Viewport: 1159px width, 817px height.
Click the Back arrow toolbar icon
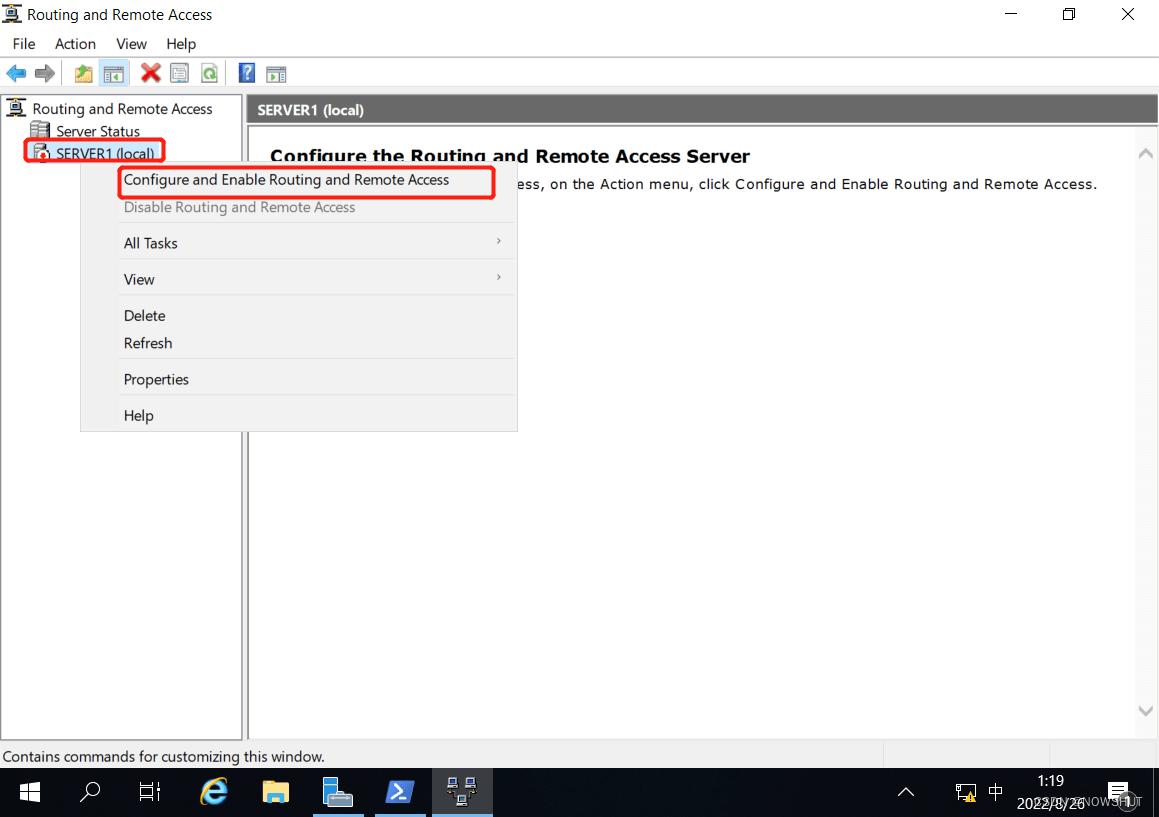(x=16, y=73)
